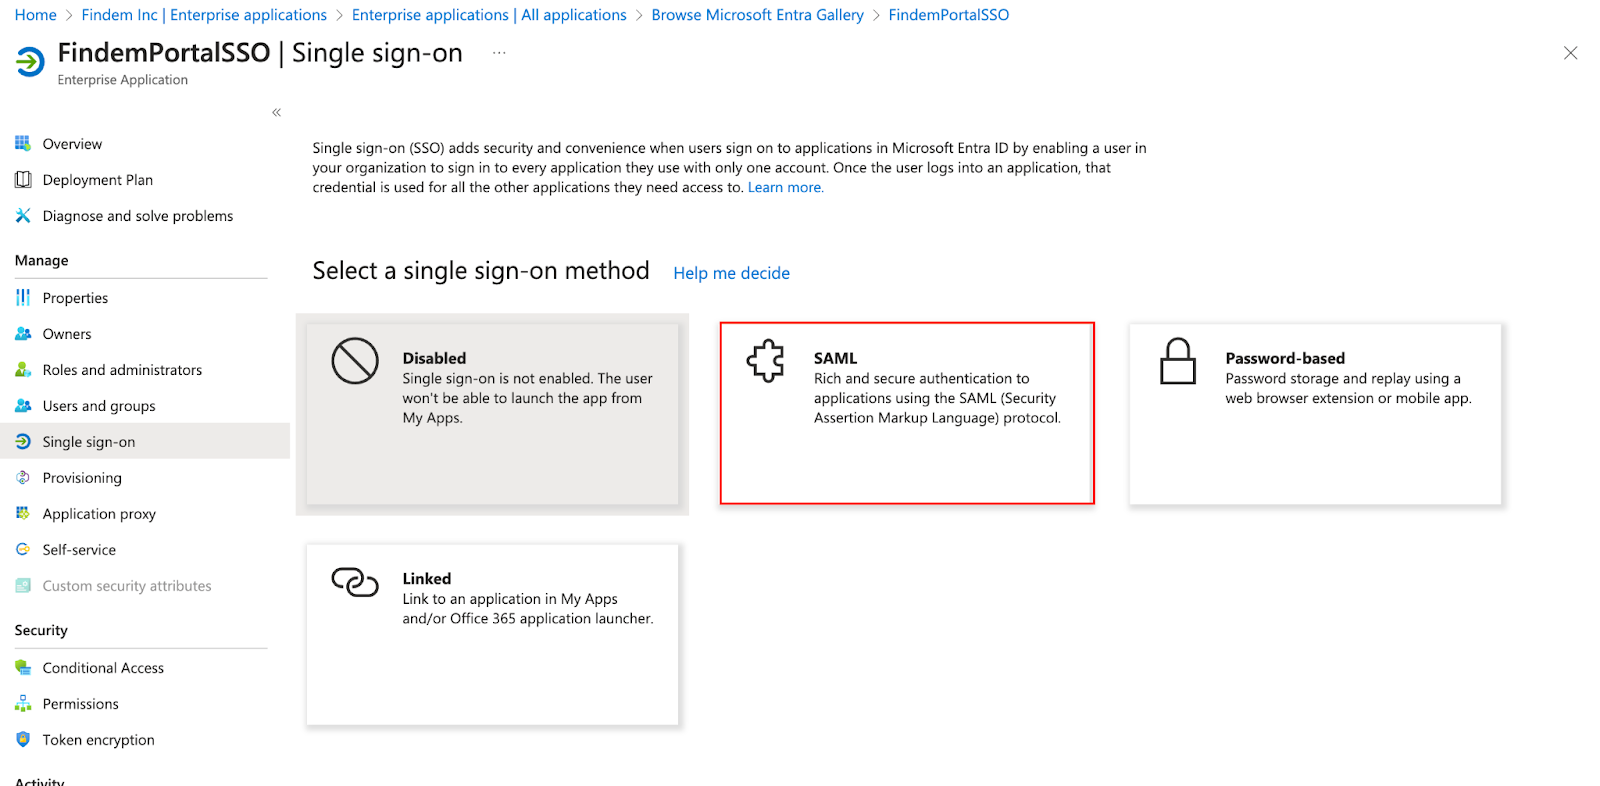Click the Diagnose and solve problems wrench icon

(23, 215)
